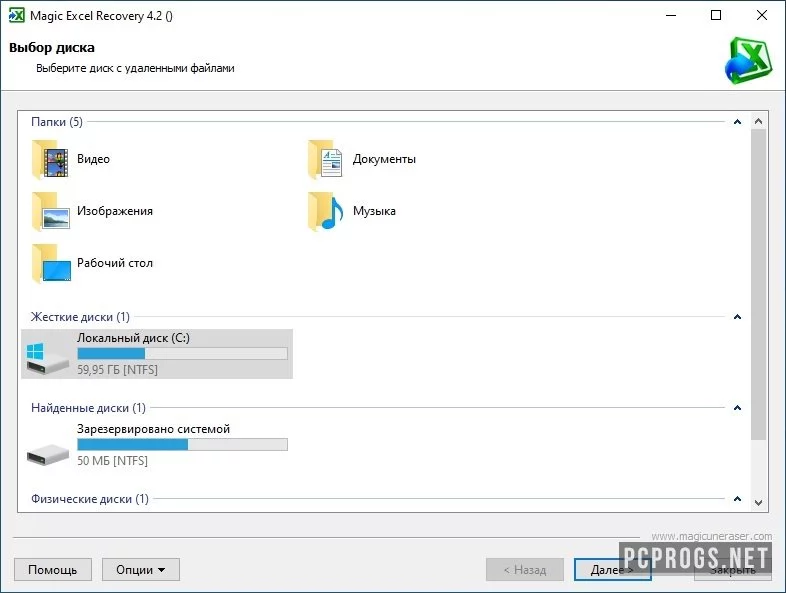The width and height of the screenshot is (786, 593).
Task: Click the Музыка label
Action: (x=374, y=211)
